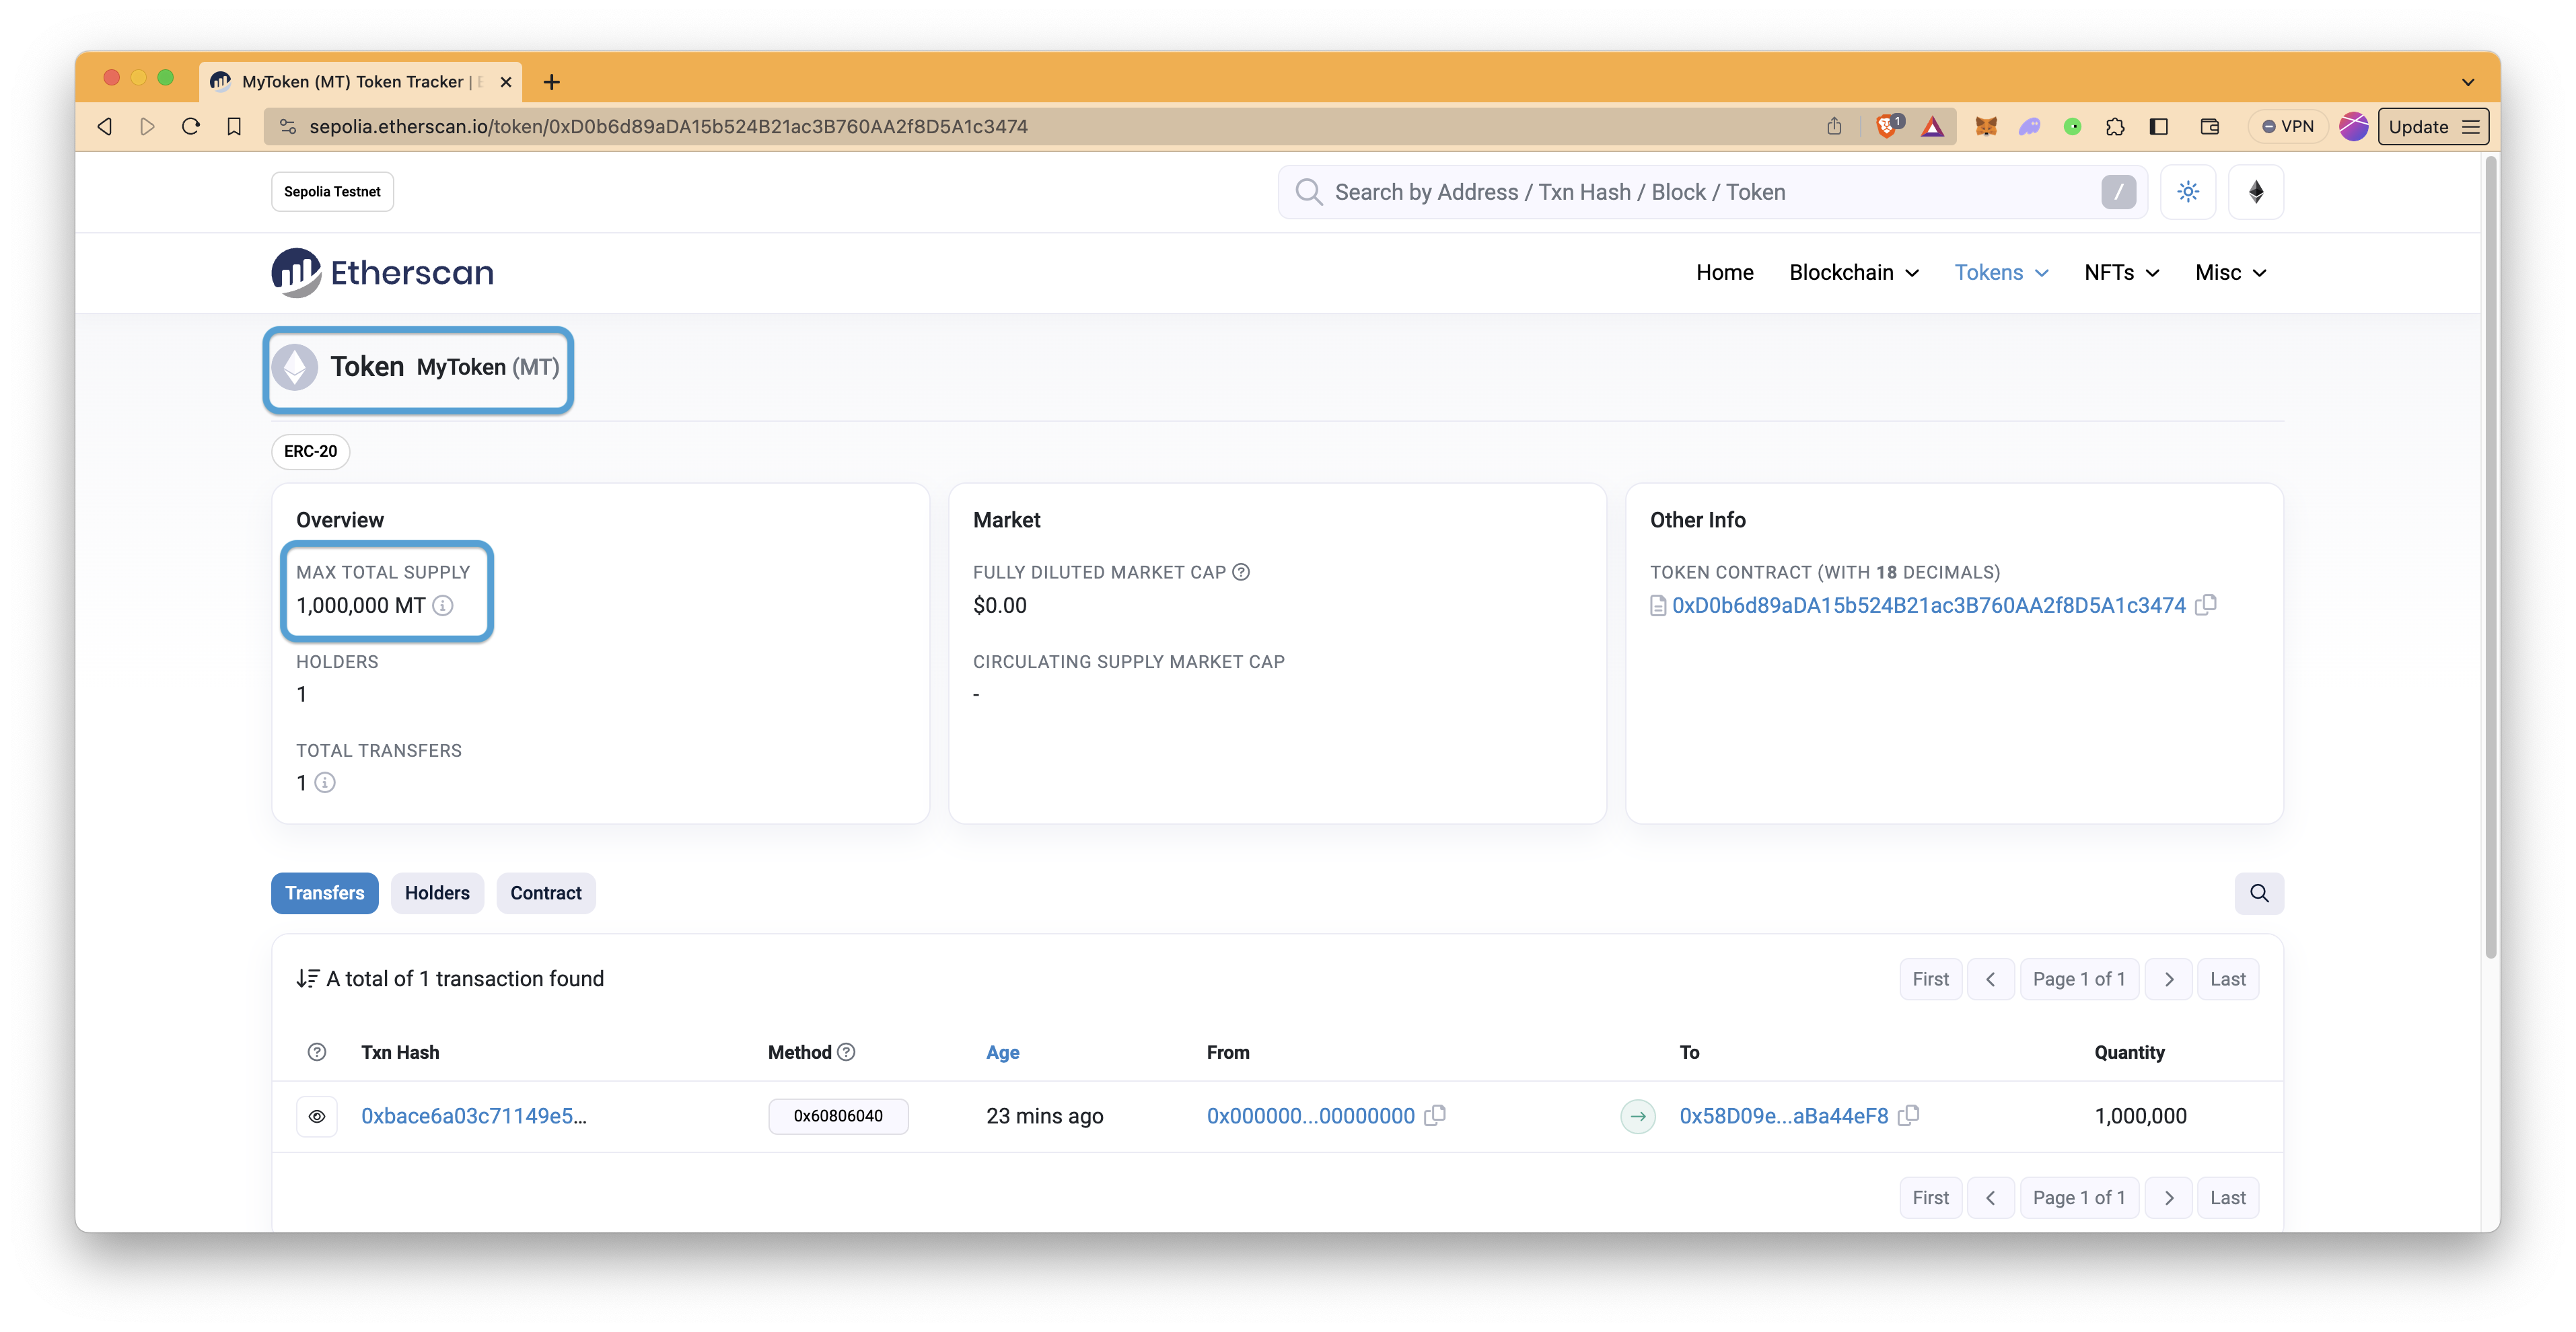
Task: Open Brave Shields lion icon
Action: pos(1888,126)
